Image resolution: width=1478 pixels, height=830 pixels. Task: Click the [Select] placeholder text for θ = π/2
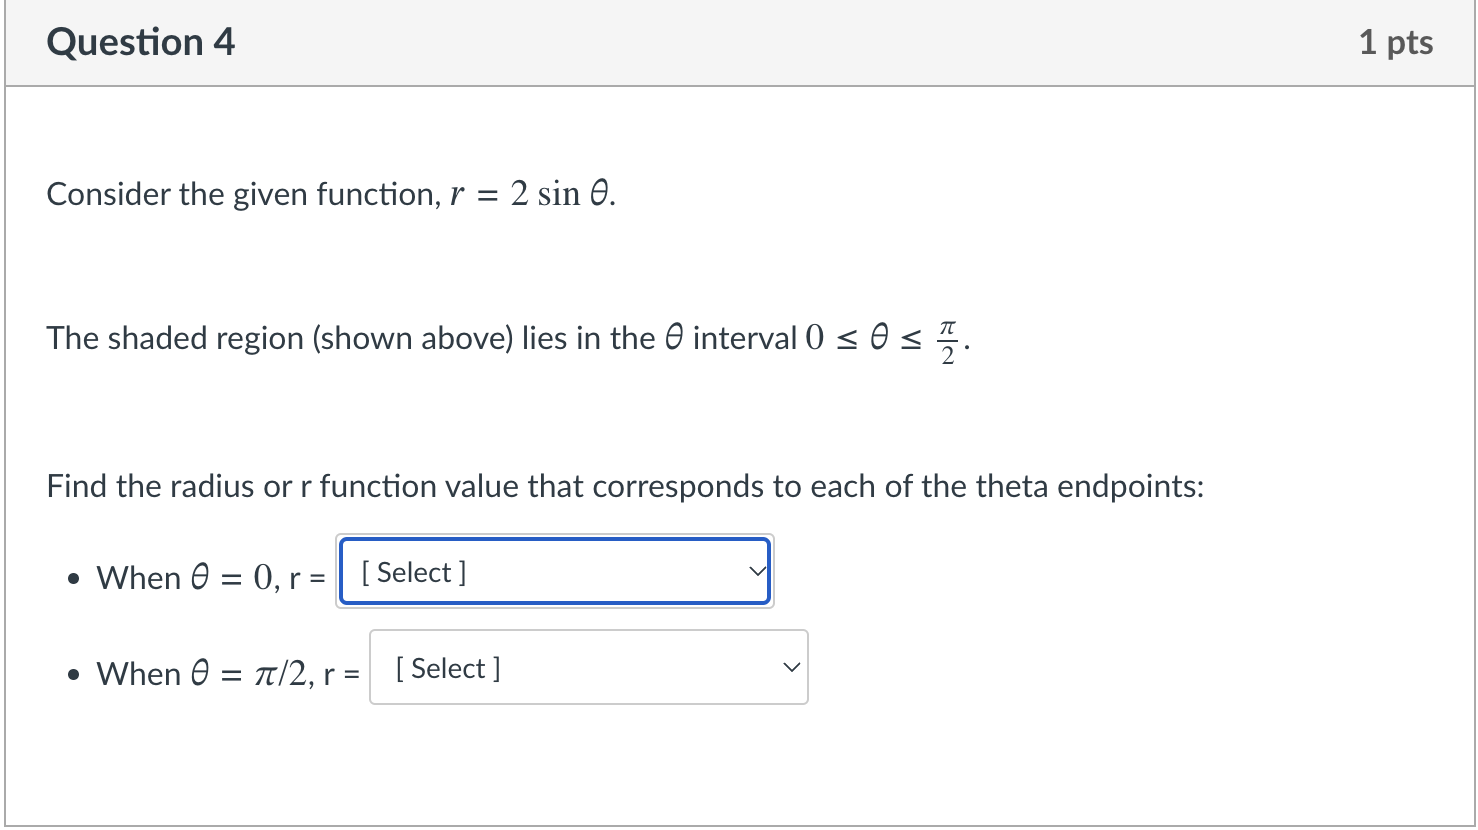447,667
